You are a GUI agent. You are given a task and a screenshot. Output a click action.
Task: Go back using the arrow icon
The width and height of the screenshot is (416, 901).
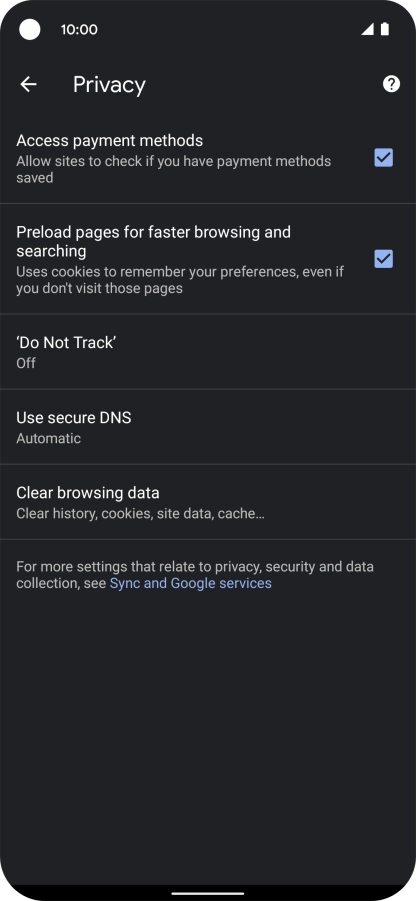coord(28,84)
